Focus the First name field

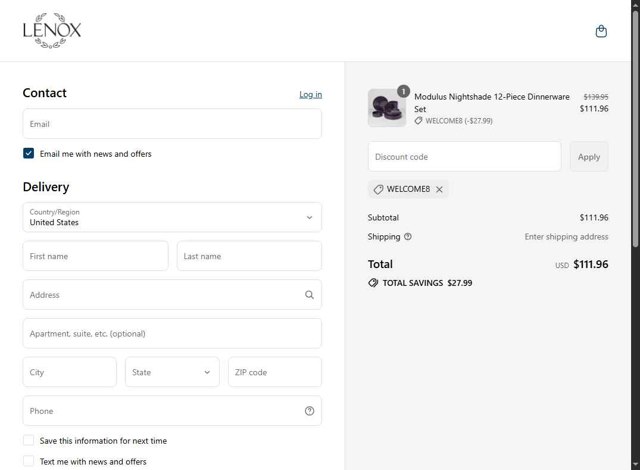pyautogui.click(x=96, y=256)
